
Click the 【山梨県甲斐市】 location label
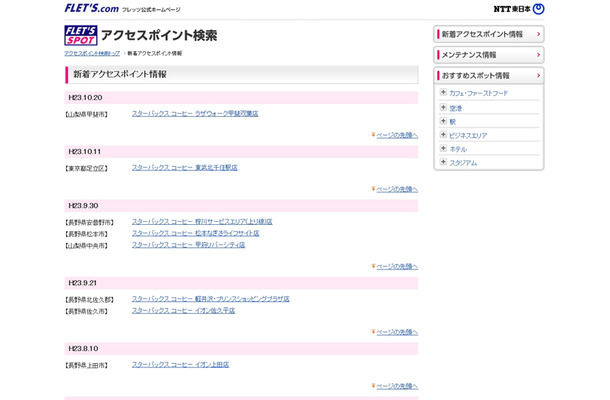click(86, 114)
